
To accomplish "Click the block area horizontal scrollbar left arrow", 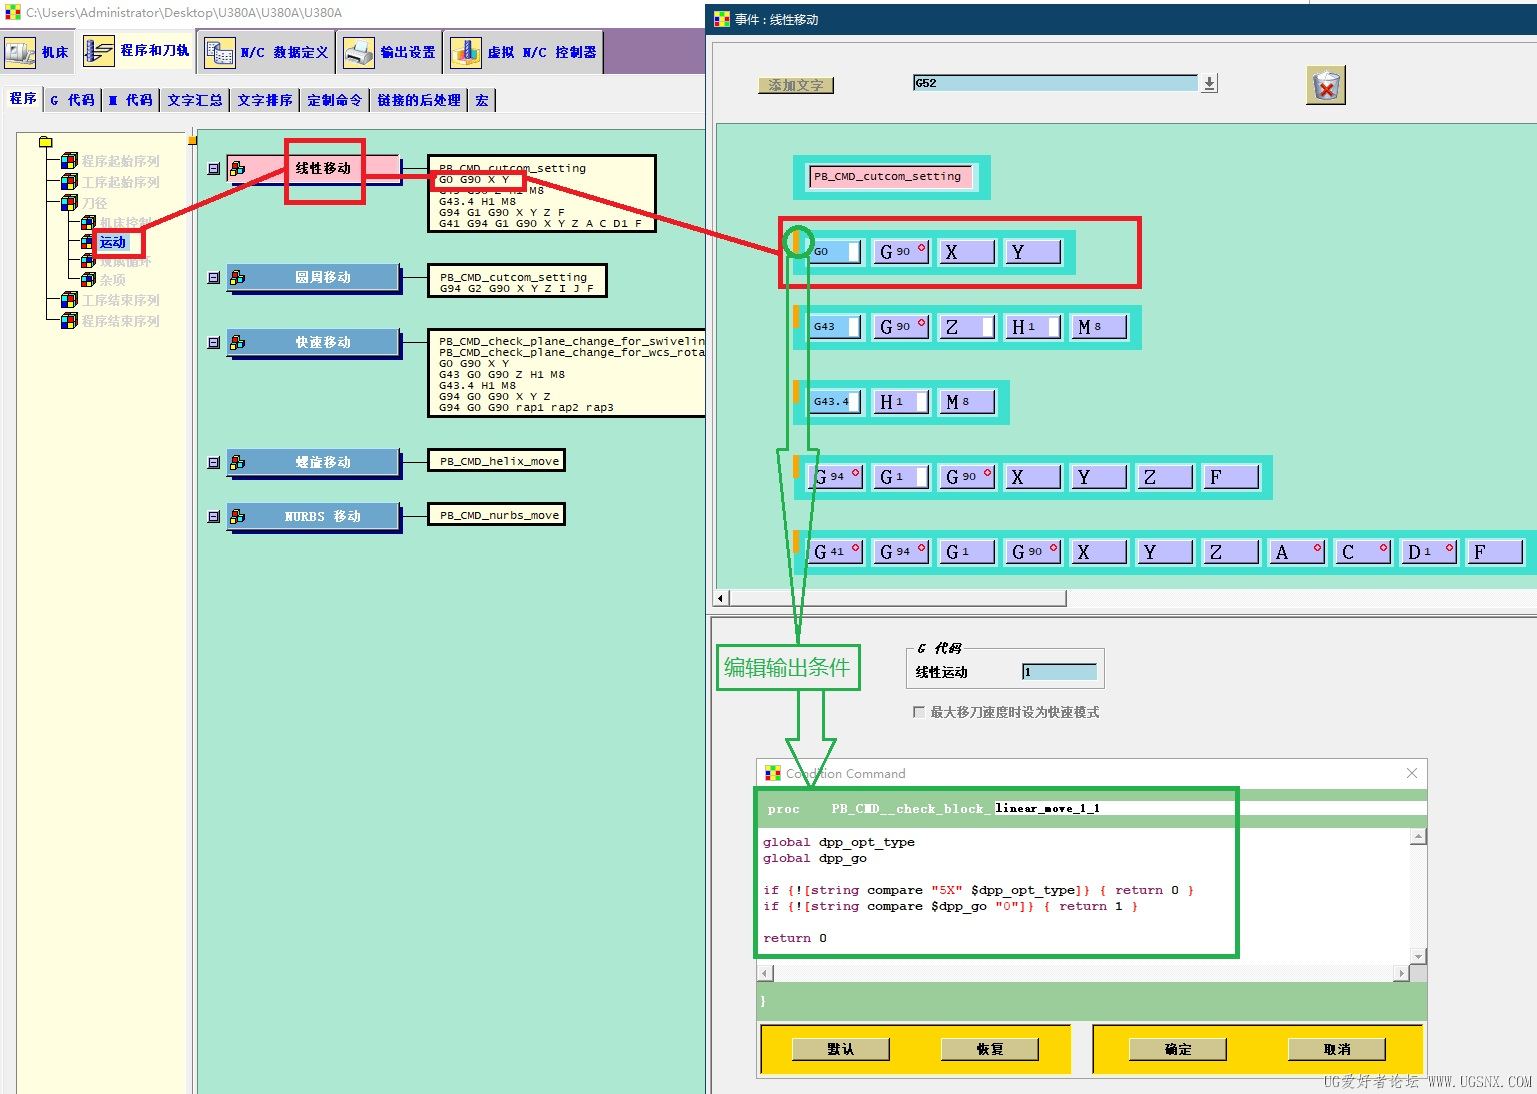I will coord(722,598).
